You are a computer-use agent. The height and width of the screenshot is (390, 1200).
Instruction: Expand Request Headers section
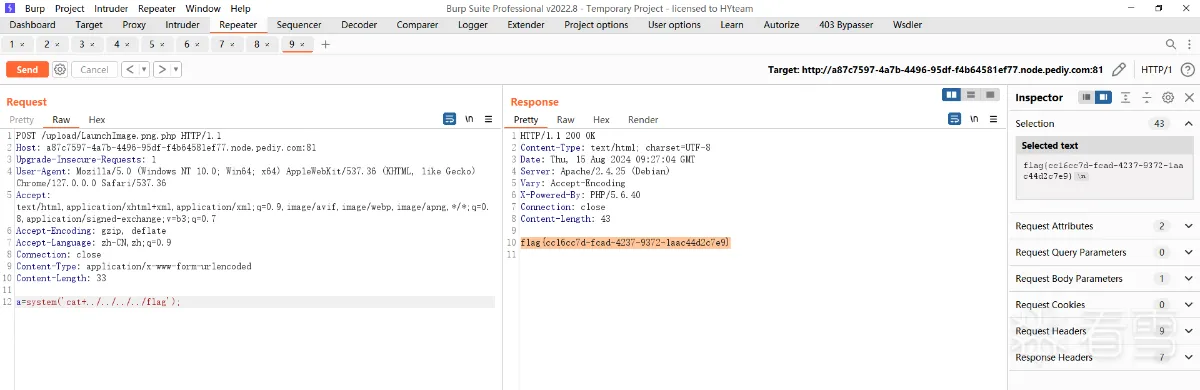1188,330
